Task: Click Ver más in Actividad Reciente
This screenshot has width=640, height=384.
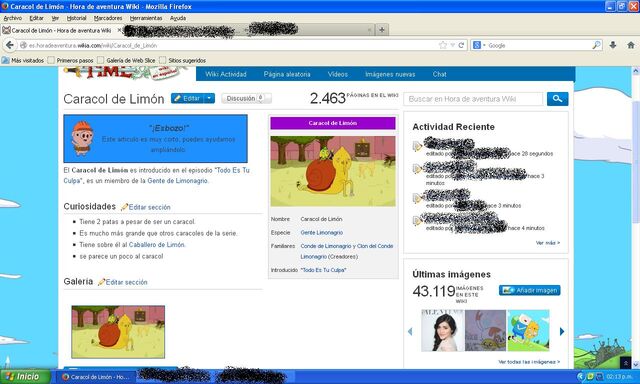Action: point(548,243)
